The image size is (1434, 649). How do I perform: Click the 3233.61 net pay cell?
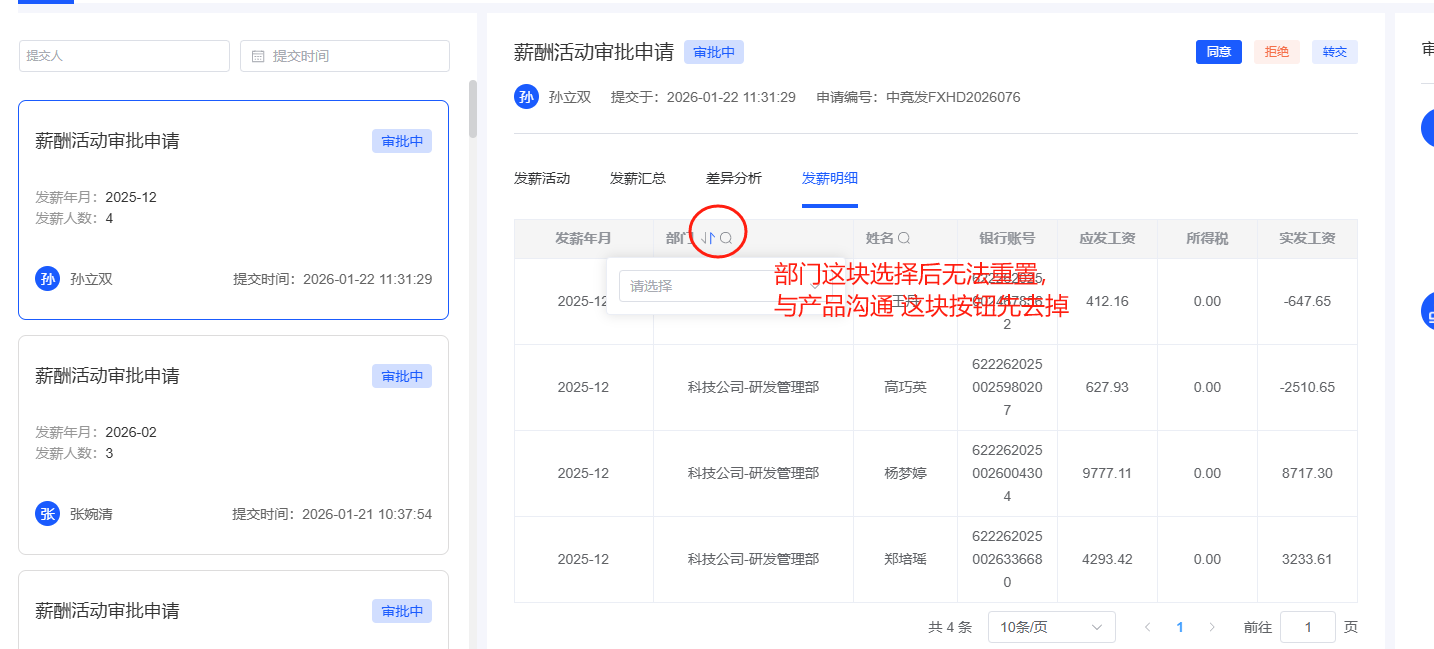click(x=1307, y=559)
